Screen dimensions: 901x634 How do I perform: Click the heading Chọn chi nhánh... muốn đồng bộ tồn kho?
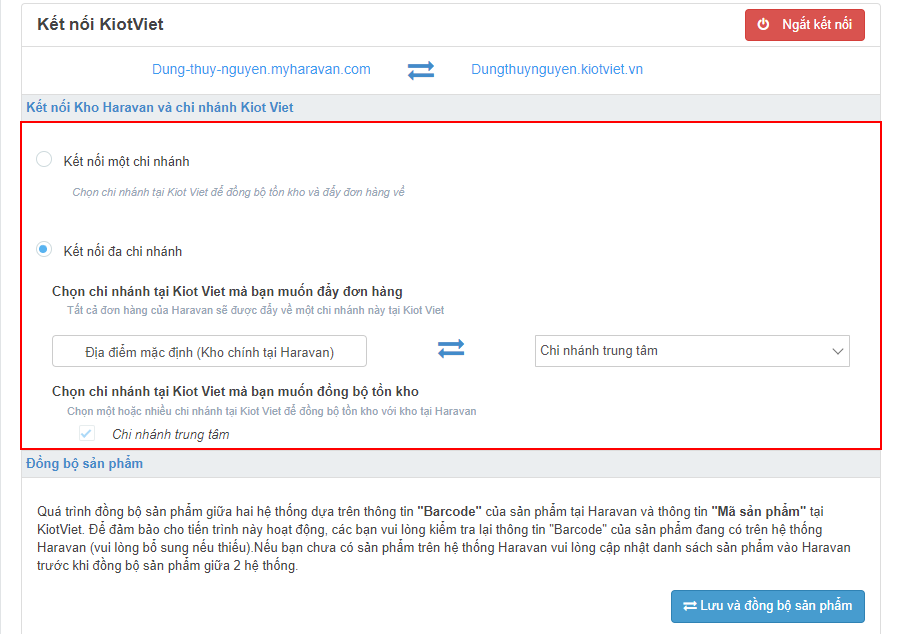(235, 391)
